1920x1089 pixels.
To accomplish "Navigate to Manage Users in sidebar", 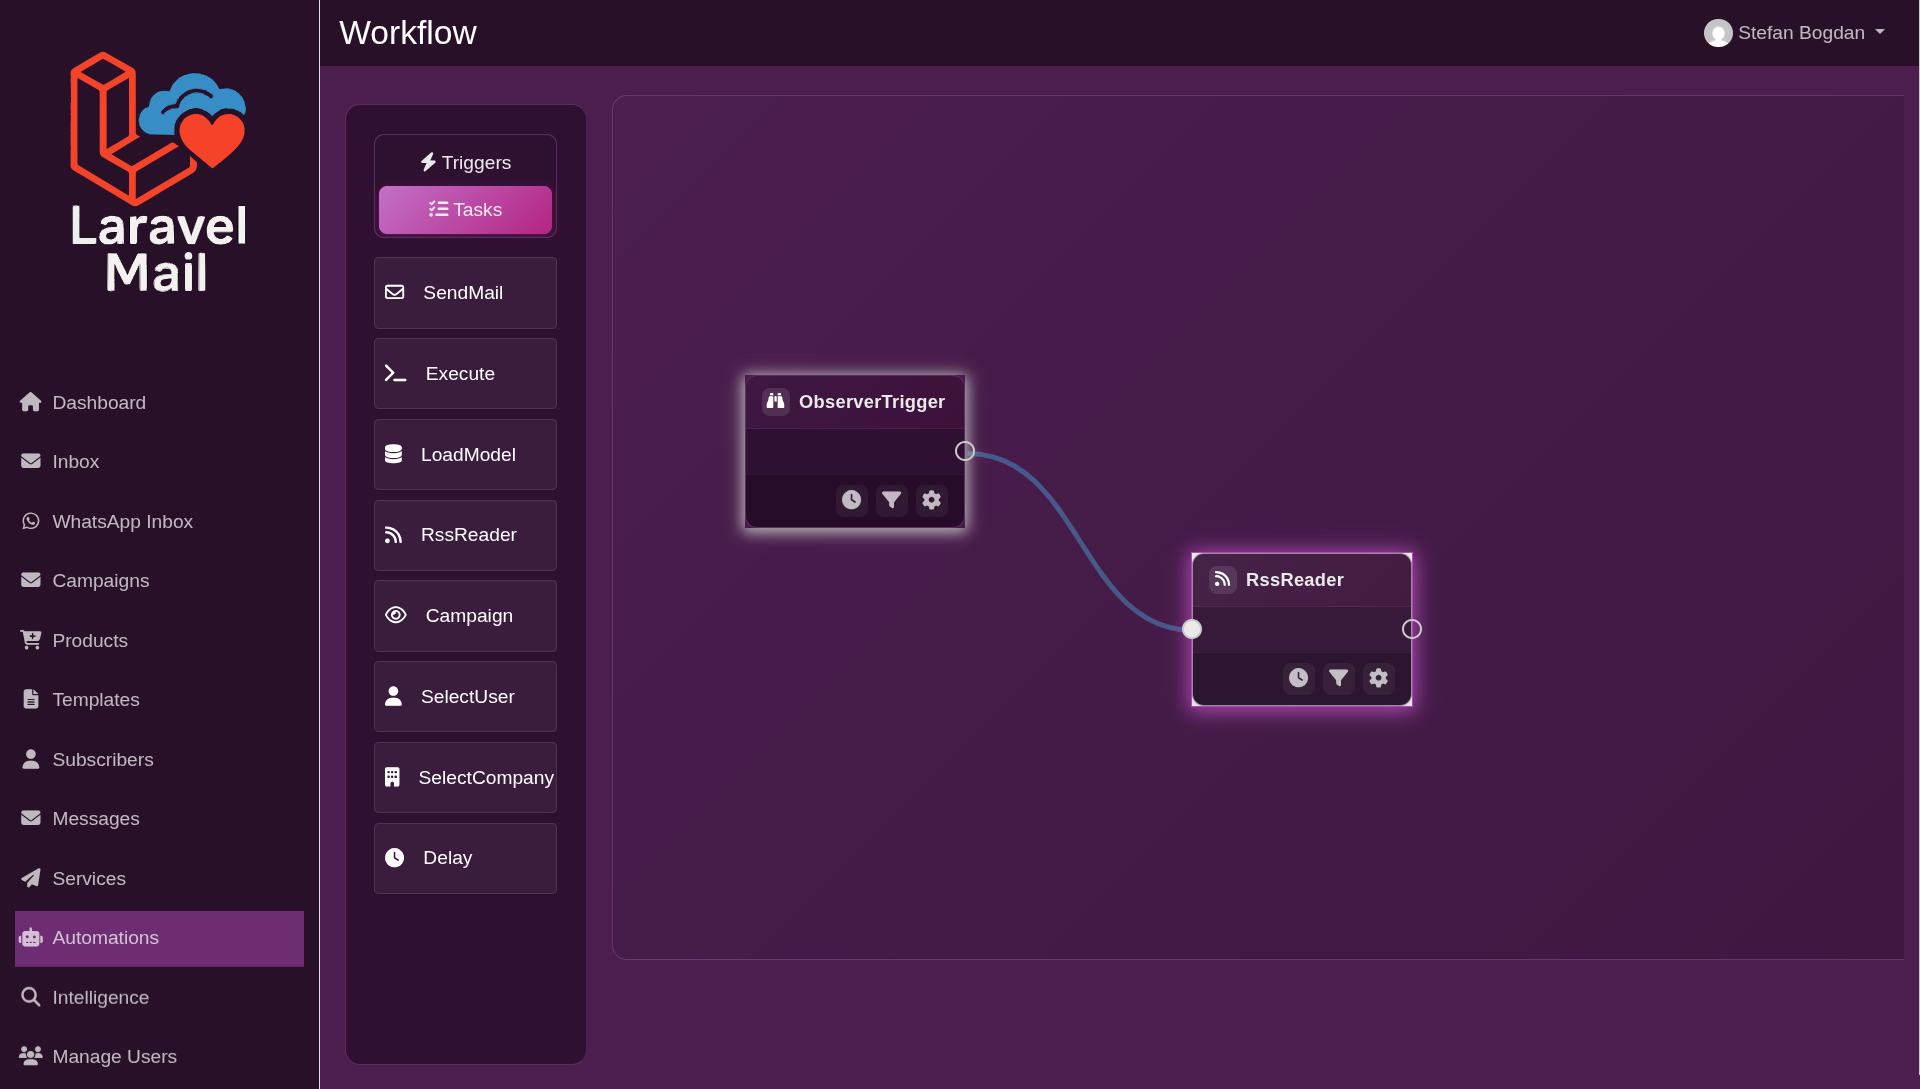I will point(114,1056).
